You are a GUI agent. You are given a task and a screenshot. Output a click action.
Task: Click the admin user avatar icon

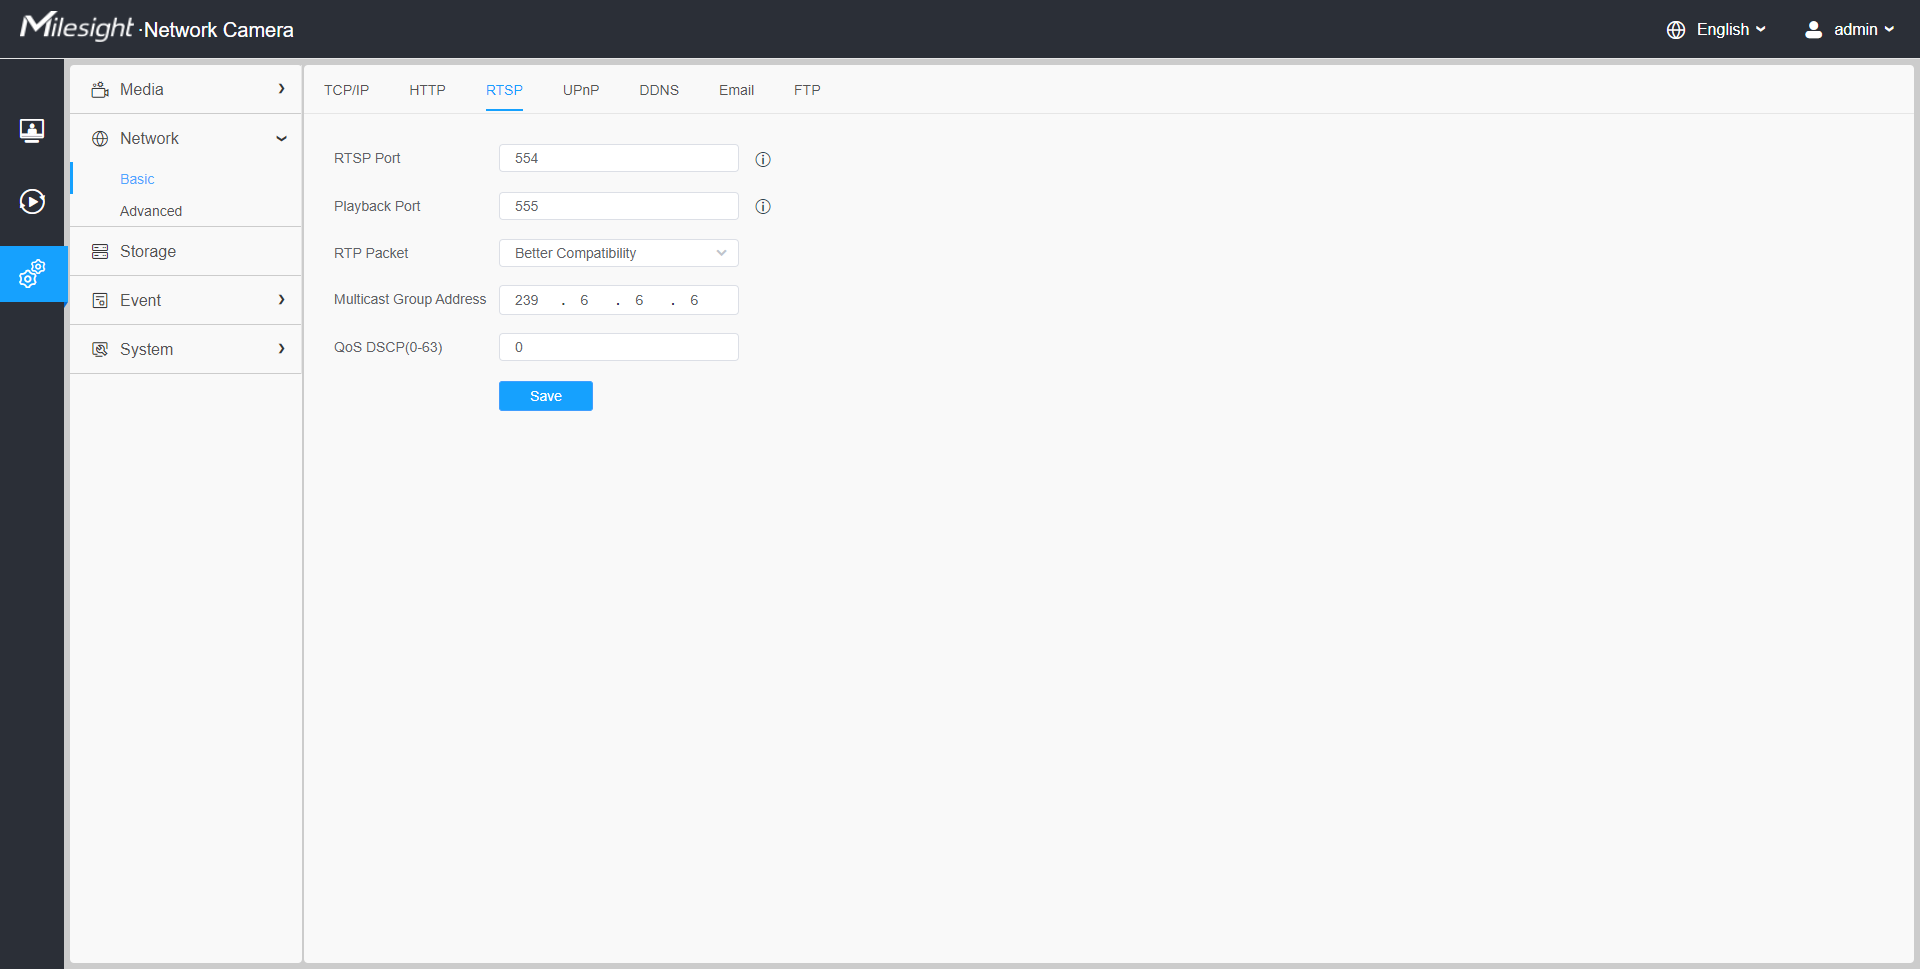1813,30
